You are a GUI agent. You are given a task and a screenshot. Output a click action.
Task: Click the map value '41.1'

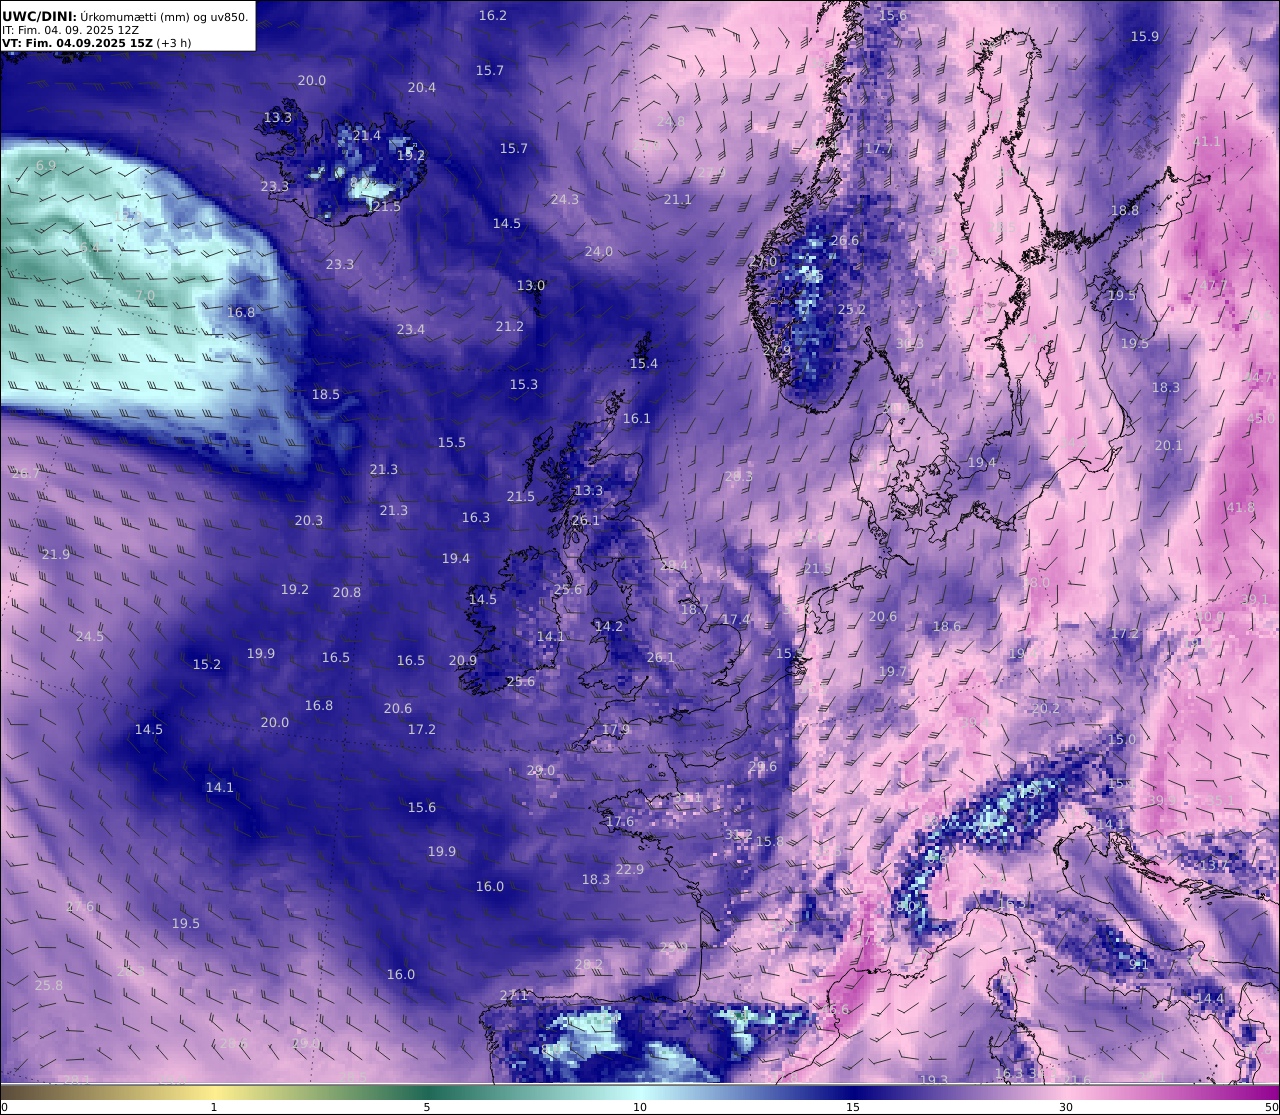[1207, 141]
